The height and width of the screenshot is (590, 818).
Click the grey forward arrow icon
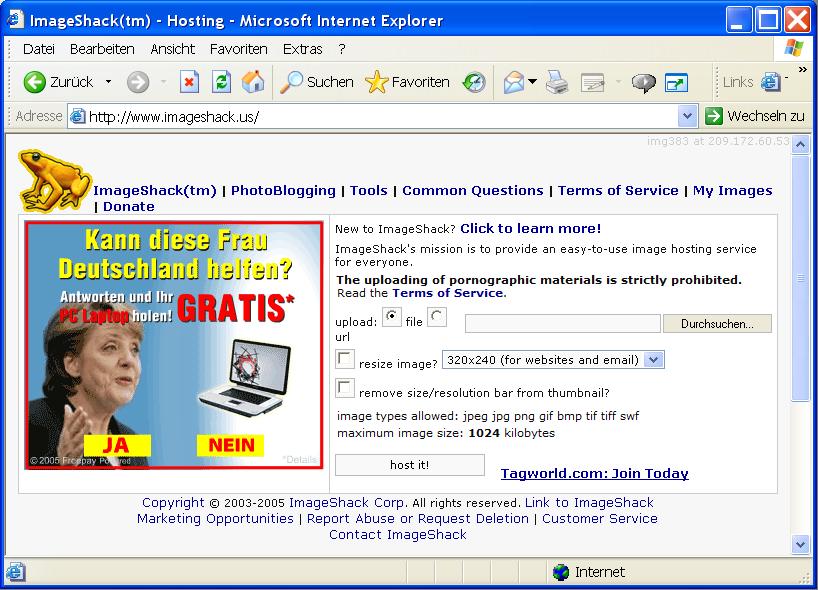[138, 82]
